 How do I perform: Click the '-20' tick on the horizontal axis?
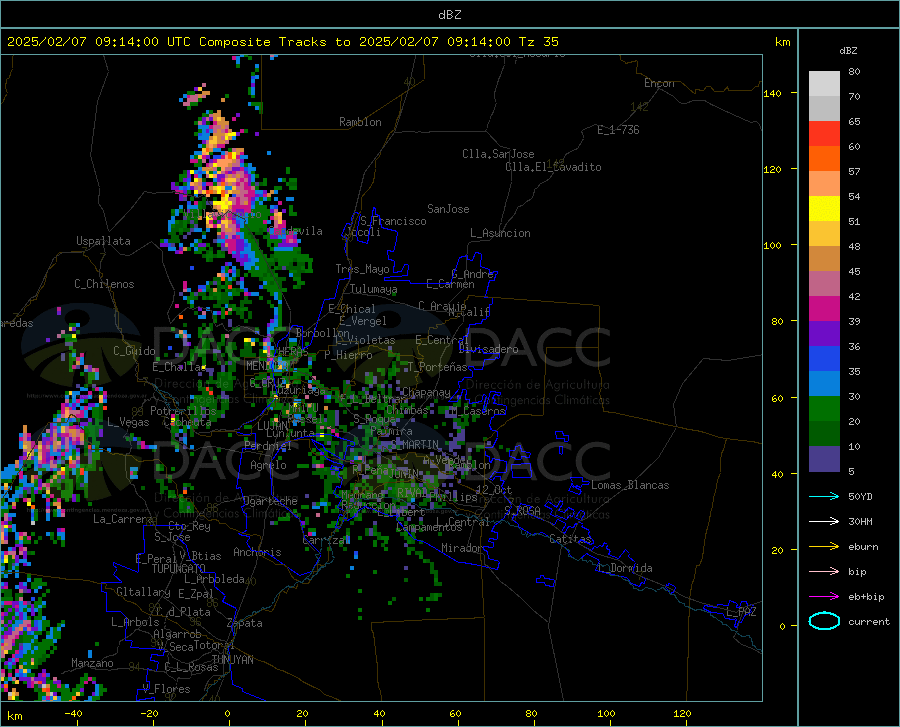pos(149,714)
